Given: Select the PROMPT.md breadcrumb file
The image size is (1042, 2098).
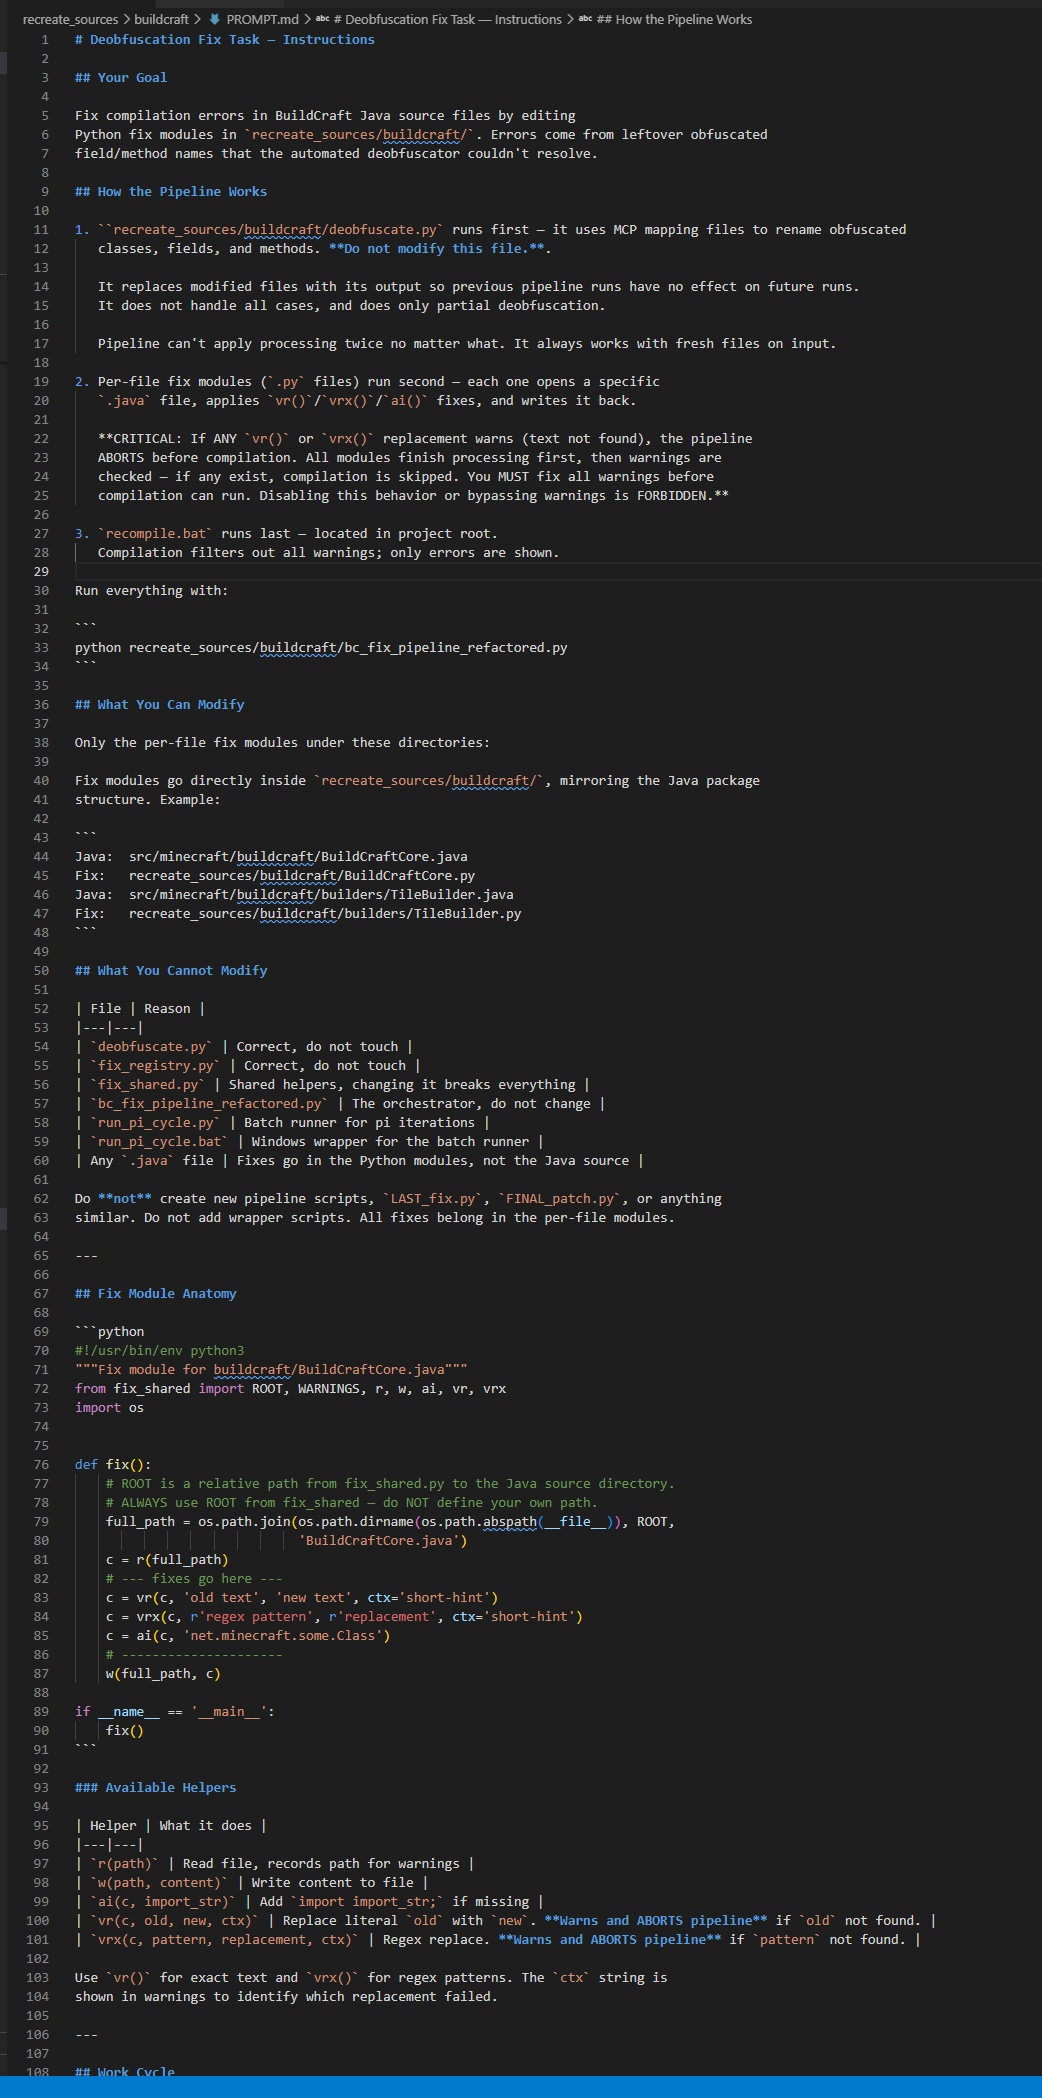Looking at the screenshot, I should pyautogui.click(x=262, y=19).
